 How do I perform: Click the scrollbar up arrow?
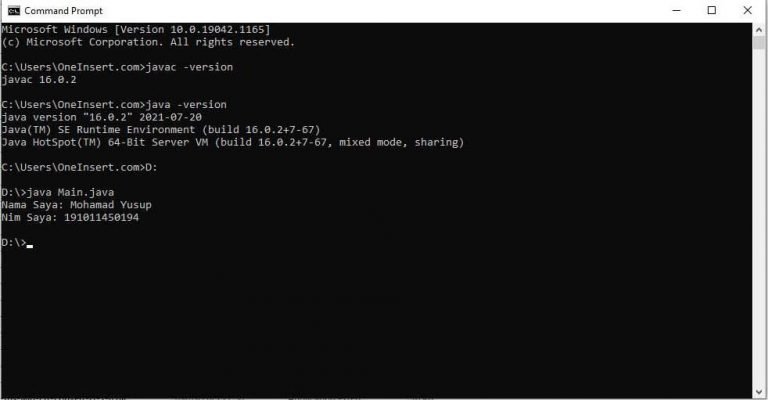[x=759, y=28]
